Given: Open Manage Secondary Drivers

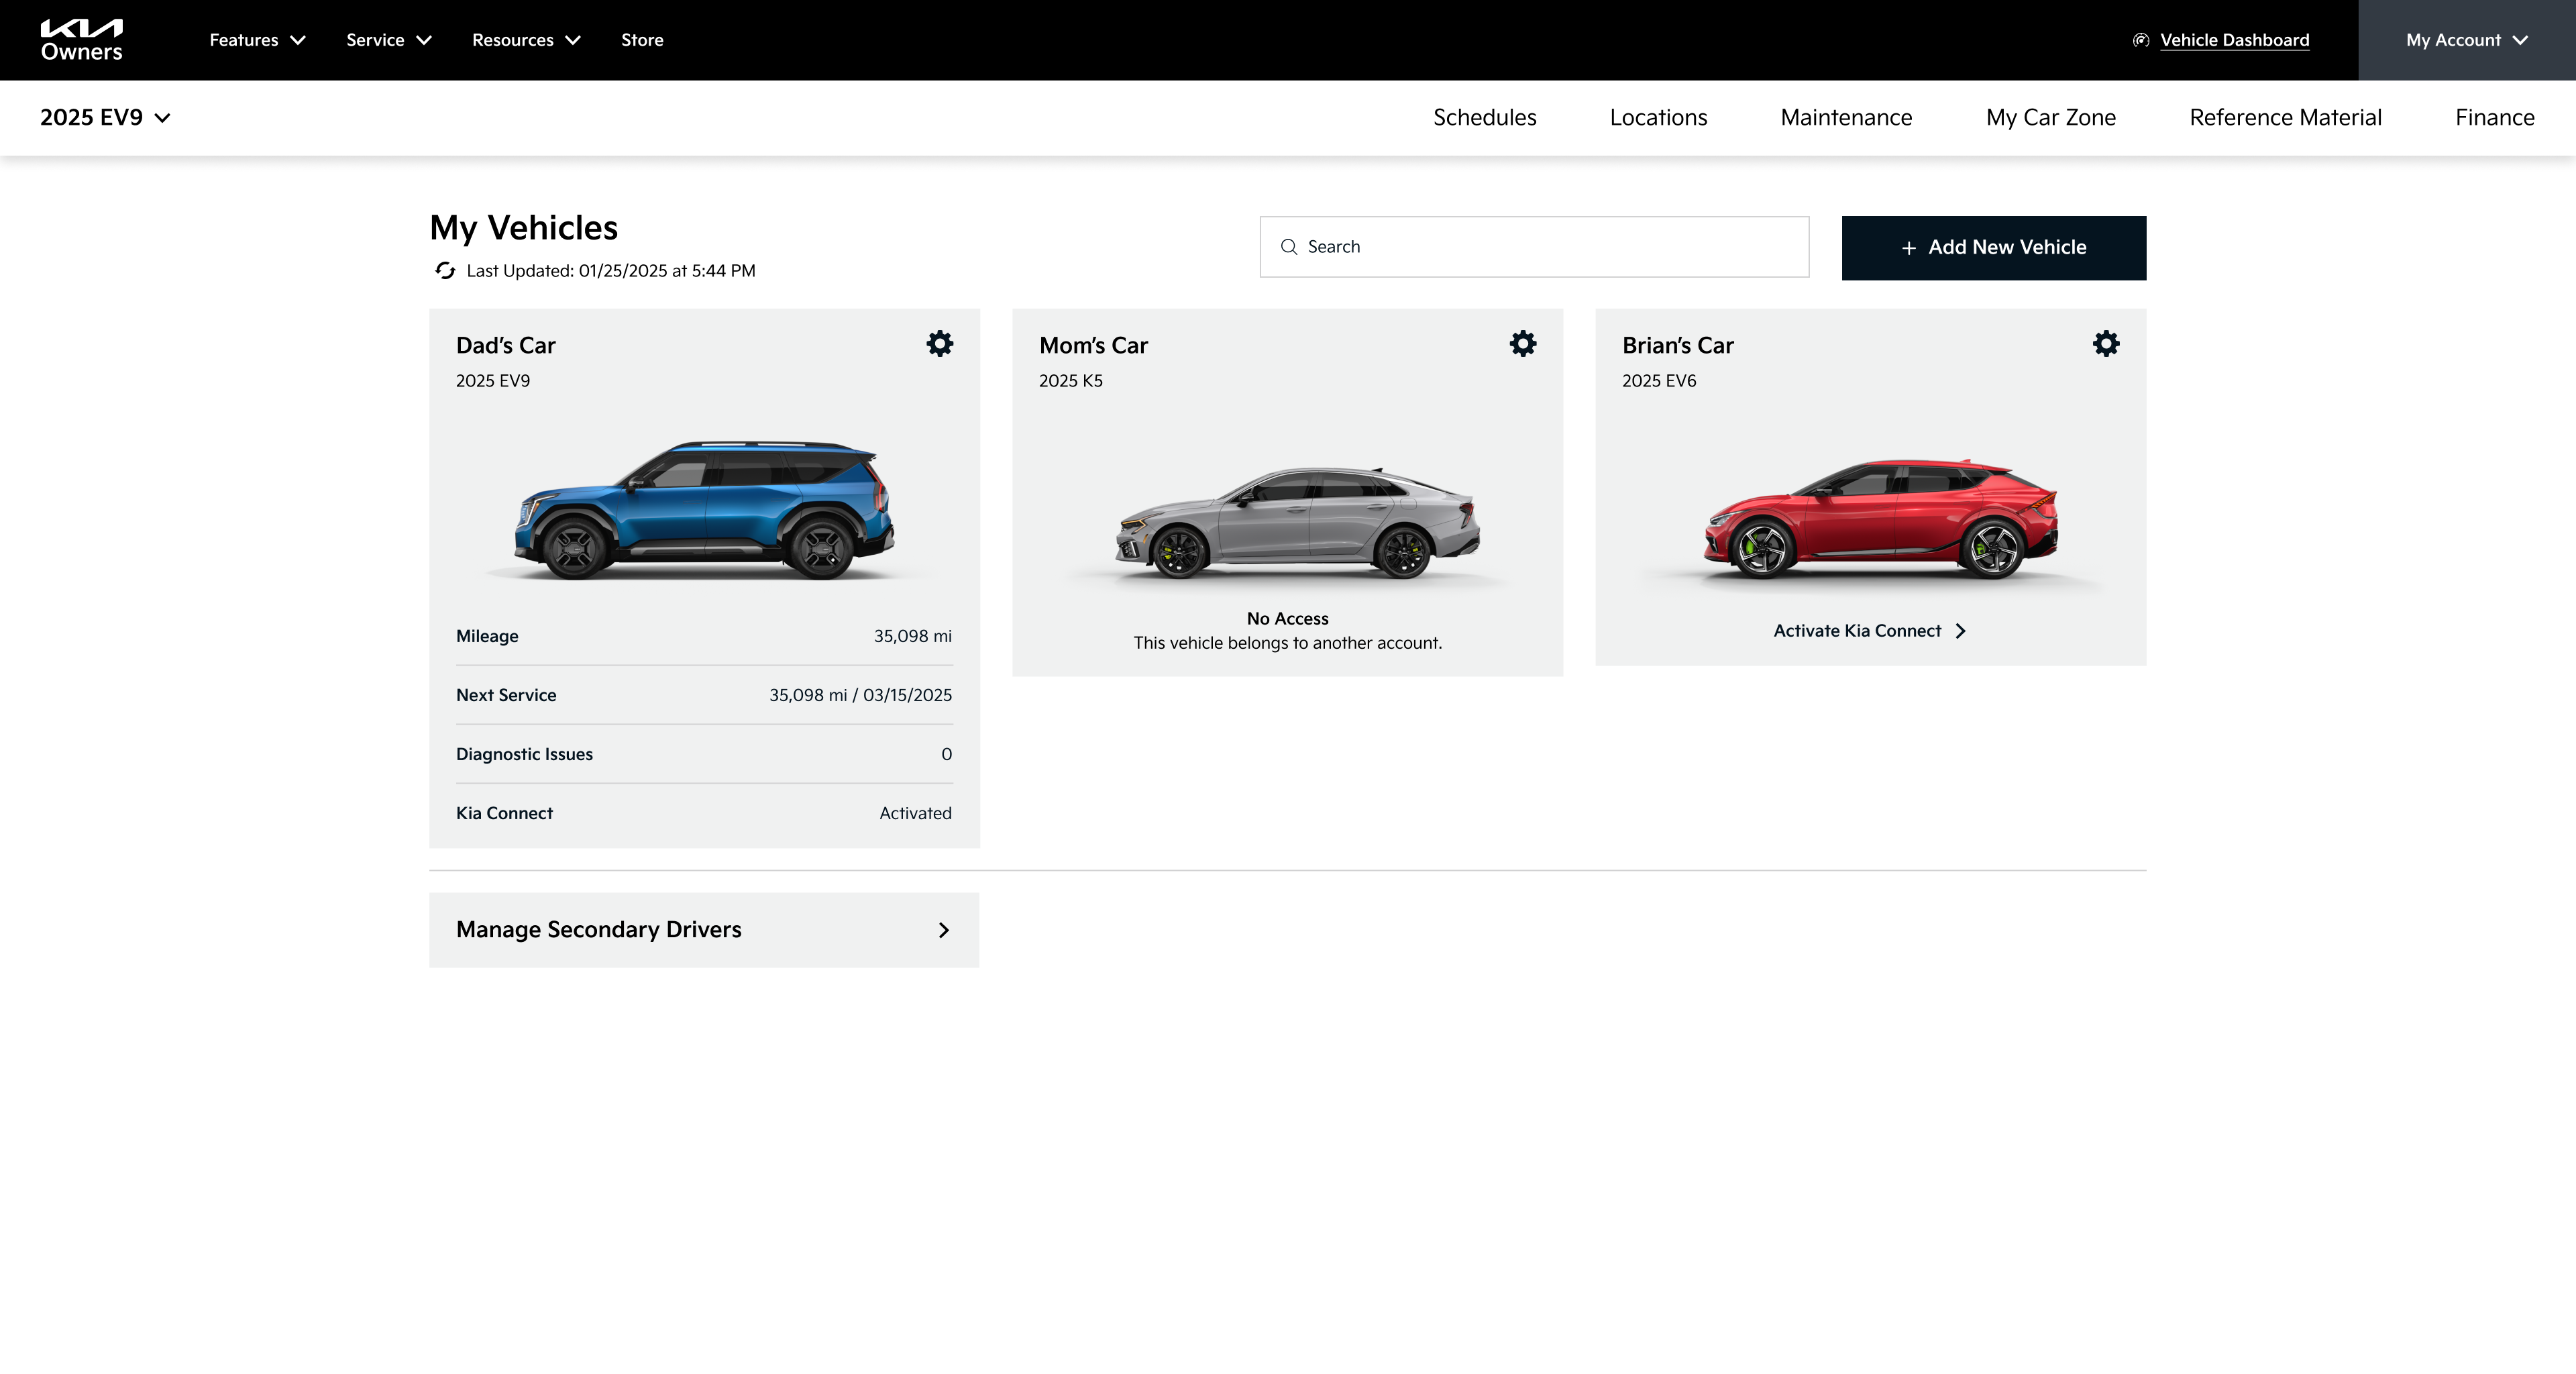Looking at the screenshot, I should (703, 930).
